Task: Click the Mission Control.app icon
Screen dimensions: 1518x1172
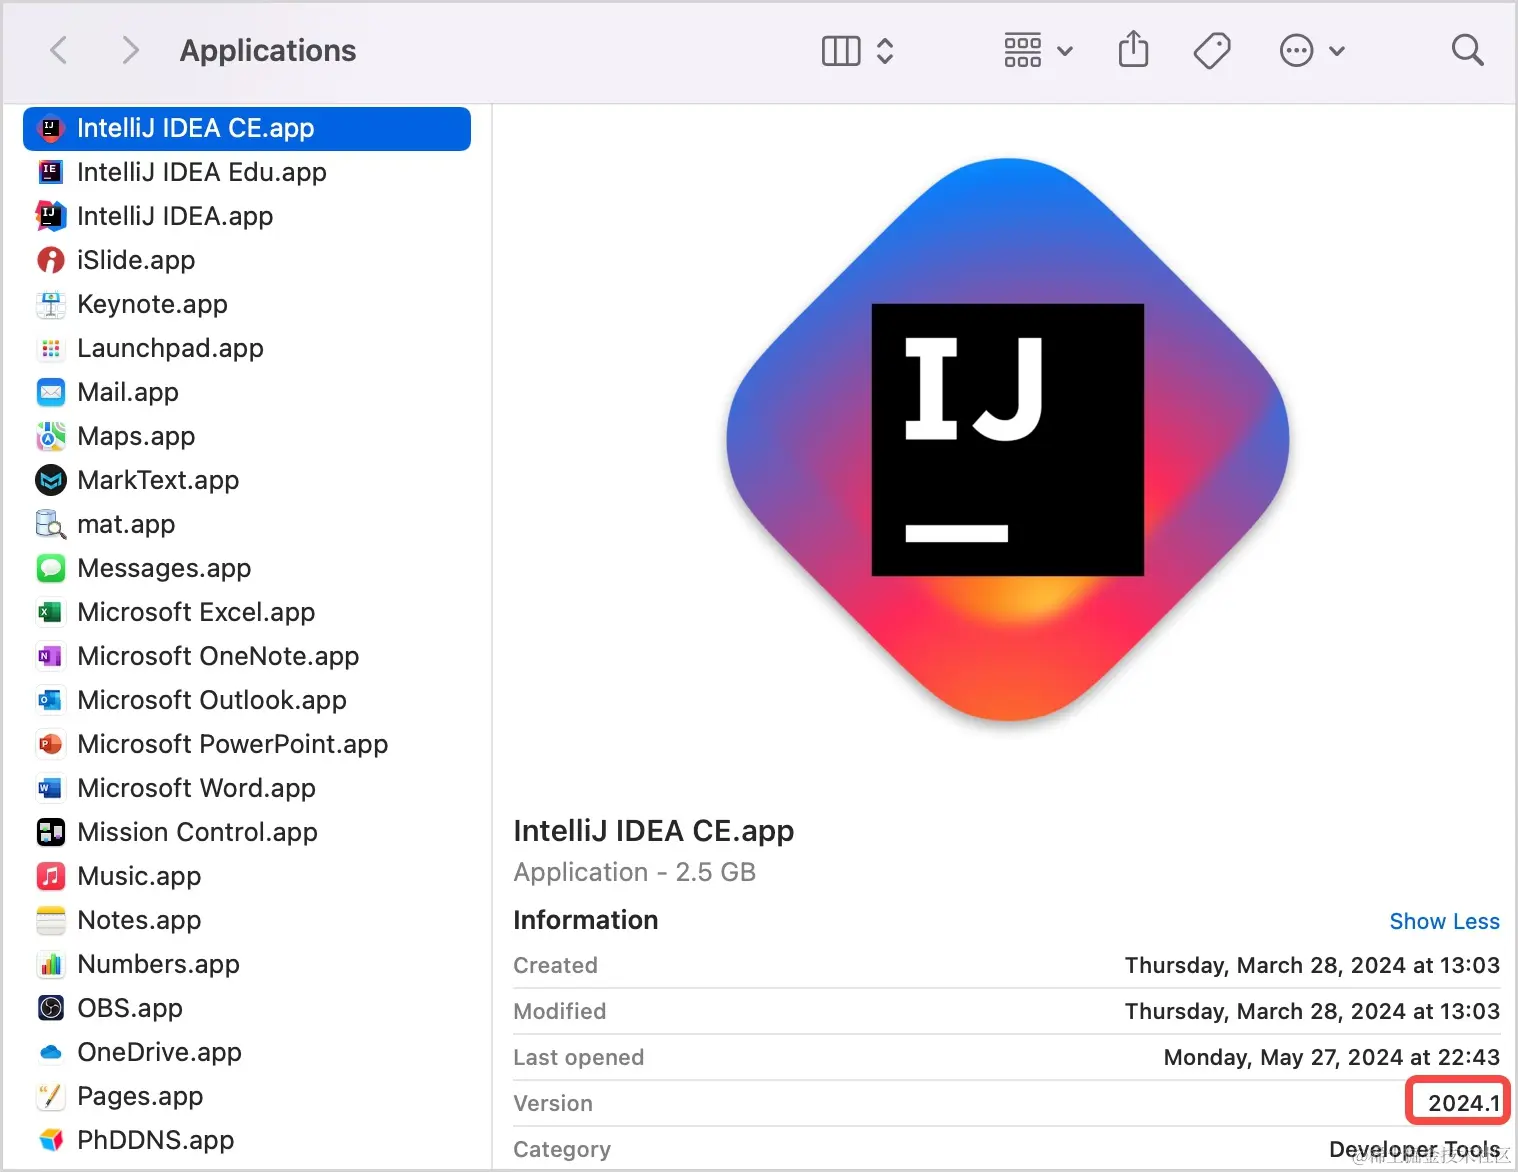Action: tap(51, 832)
